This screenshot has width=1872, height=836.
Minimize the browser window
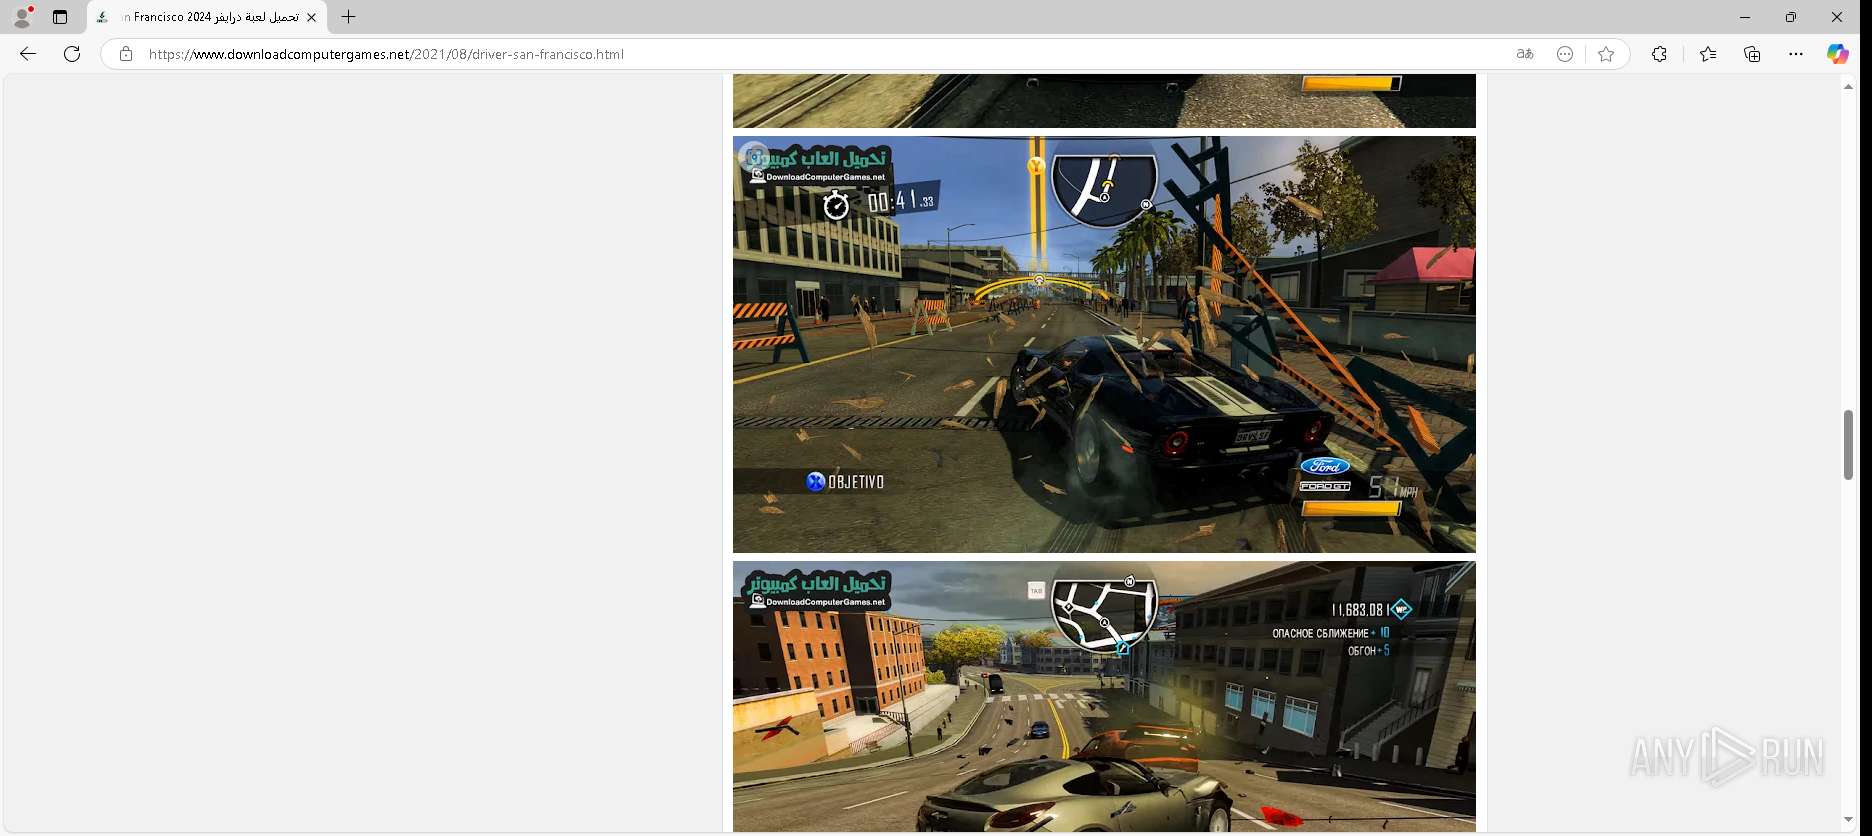click(1745, 17)
